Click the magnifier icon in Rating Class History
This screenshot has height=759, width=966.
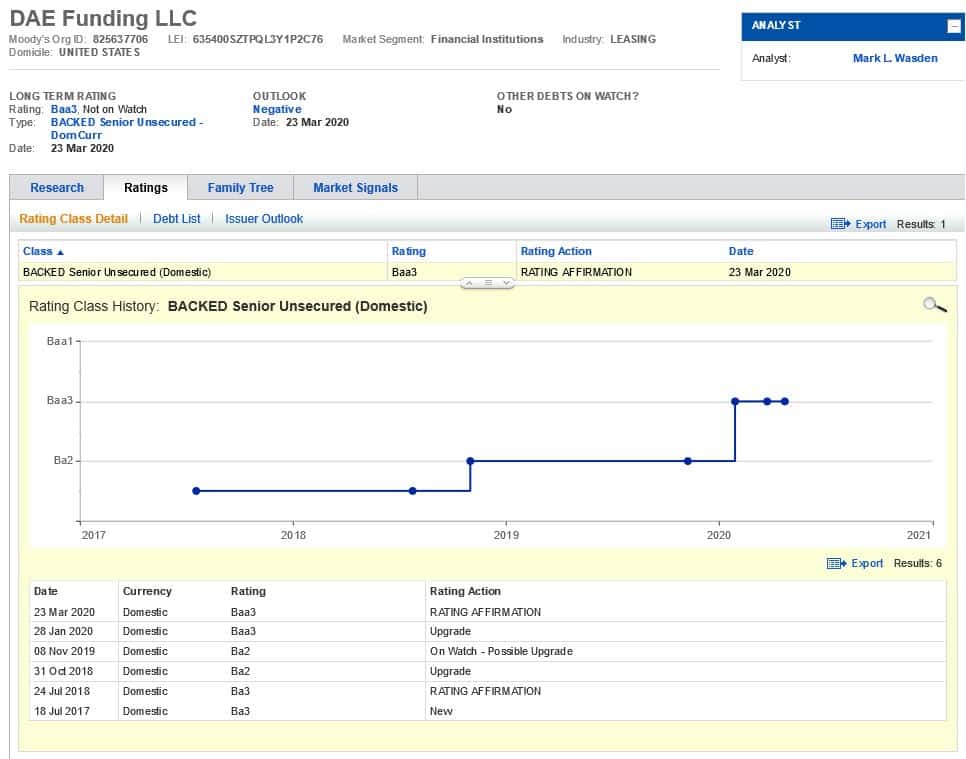935,304
